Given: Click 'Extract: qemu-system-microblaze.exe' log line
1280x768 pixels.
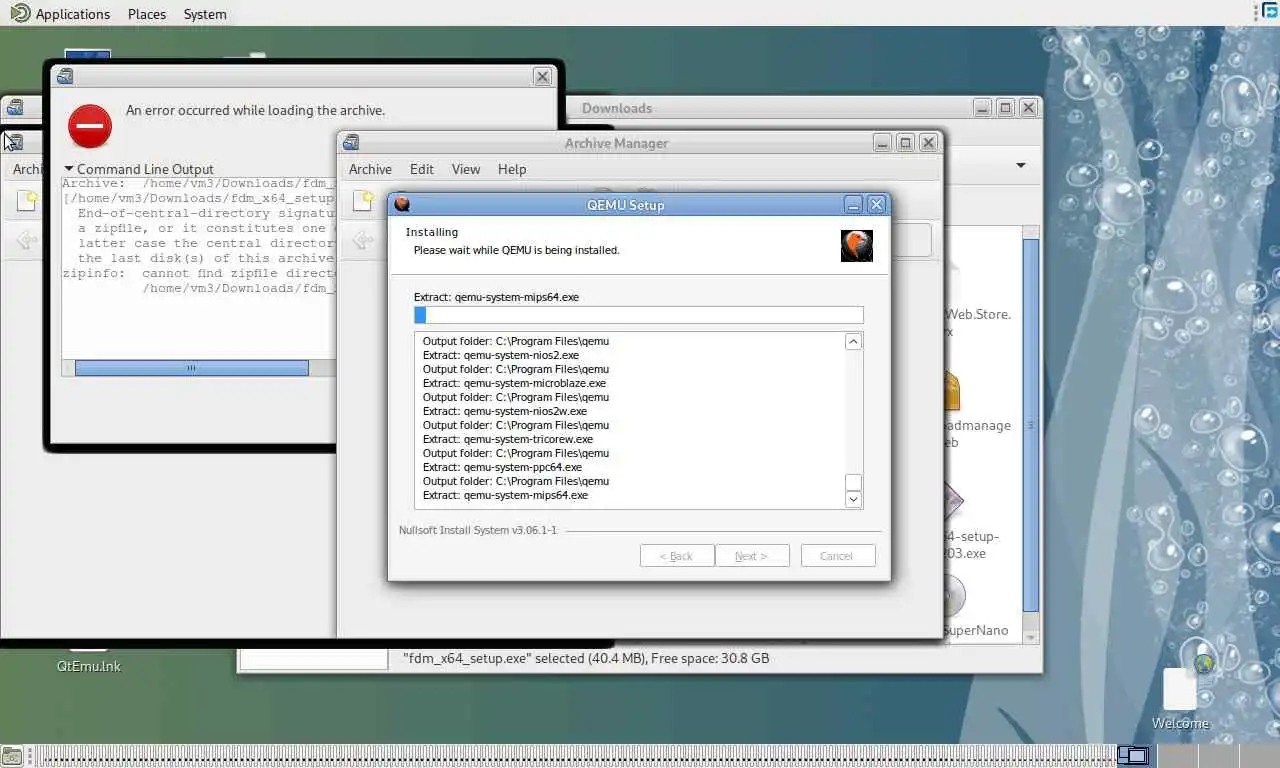Looking at the screenshot, I should point(514,383).
